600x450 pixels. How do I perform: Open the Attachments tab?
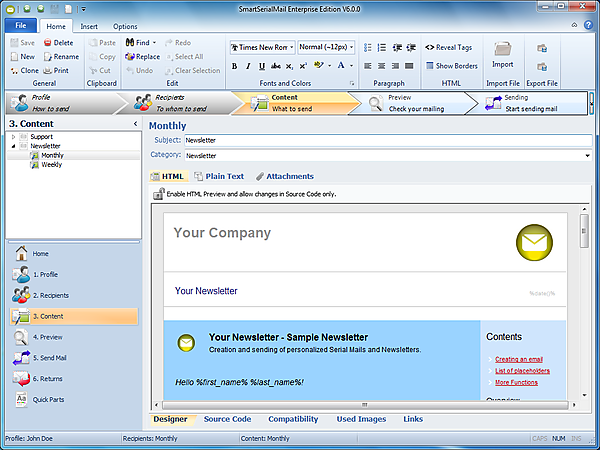coord(285,176)
